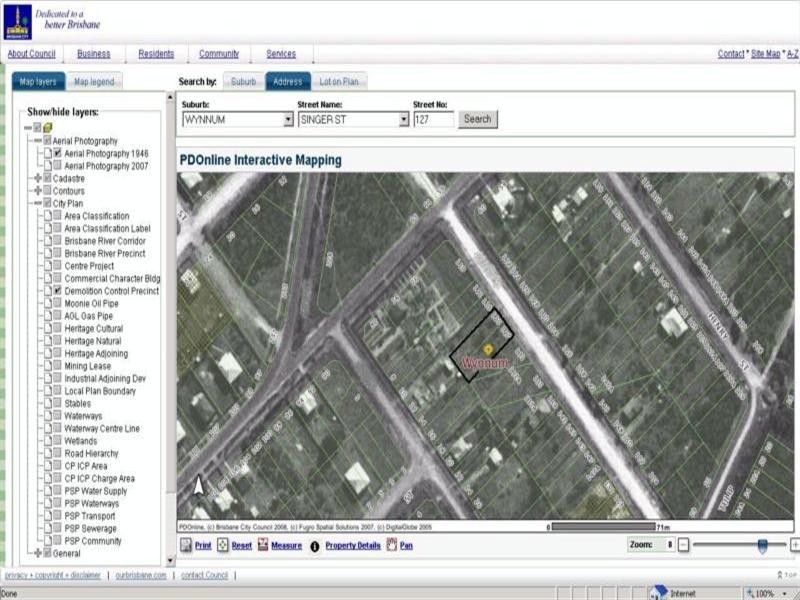Click the Wynnum location marker on map

487,348
